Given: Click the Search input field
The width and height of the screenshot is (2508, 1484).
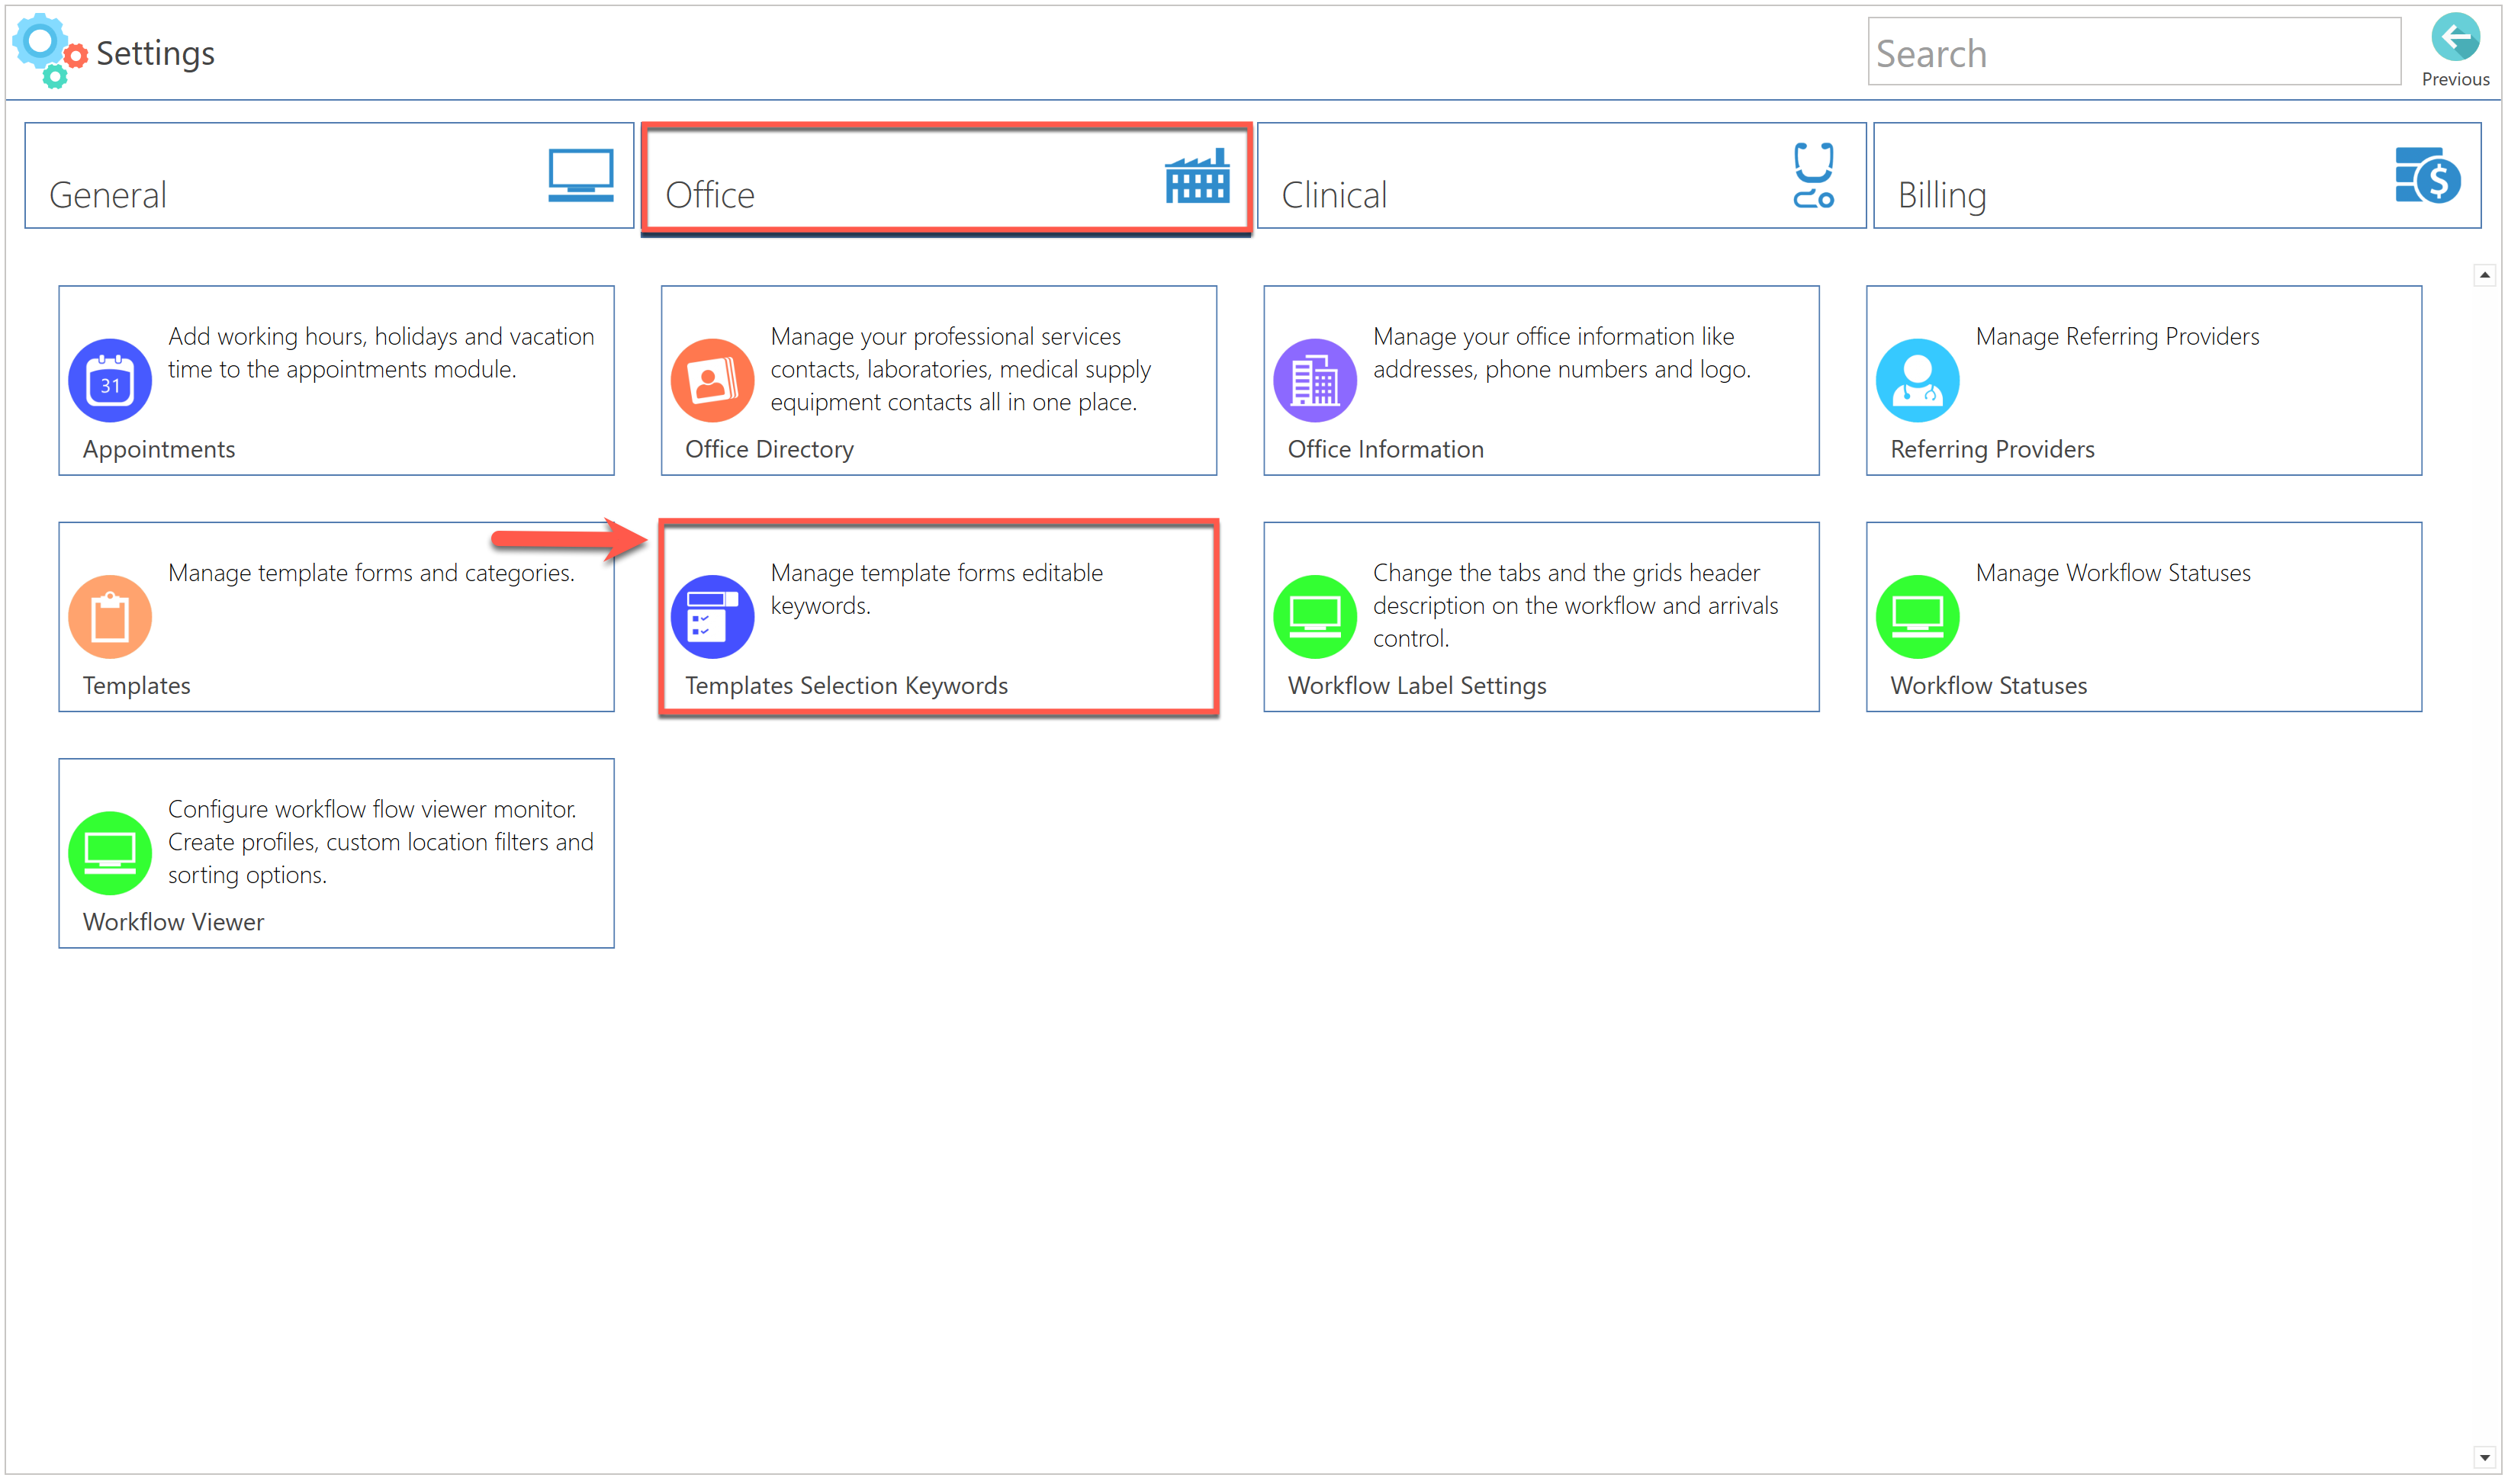Looking at the screenshot, I should (x=2133, y=52).
